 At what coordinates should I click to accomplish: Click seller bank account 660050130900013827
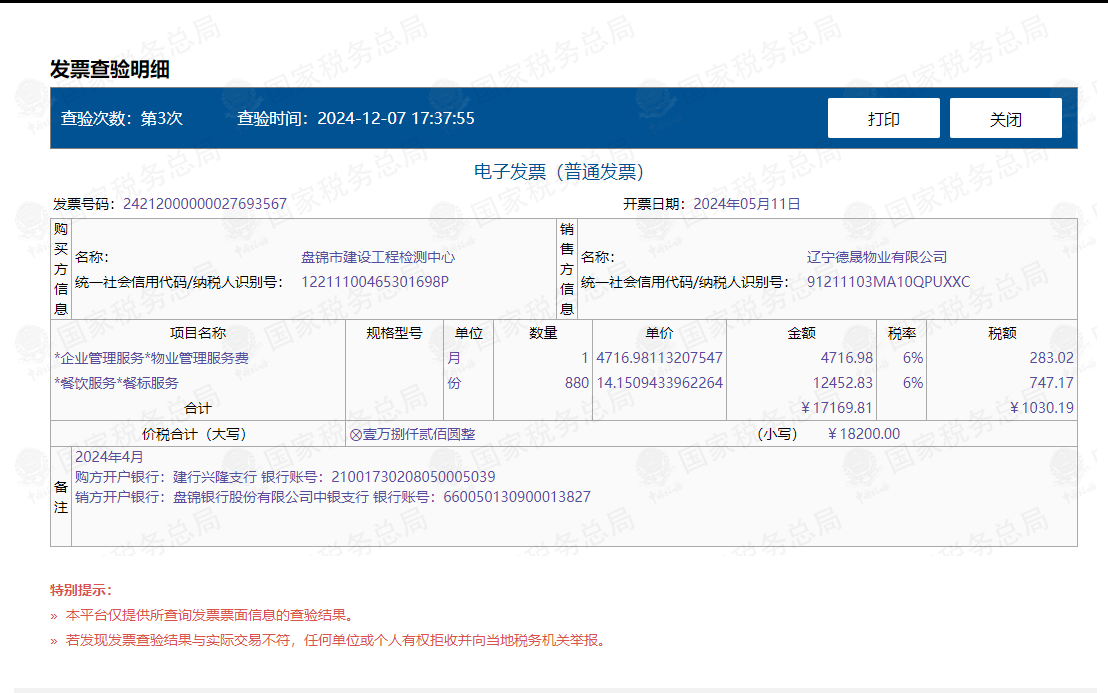[517, 497]
